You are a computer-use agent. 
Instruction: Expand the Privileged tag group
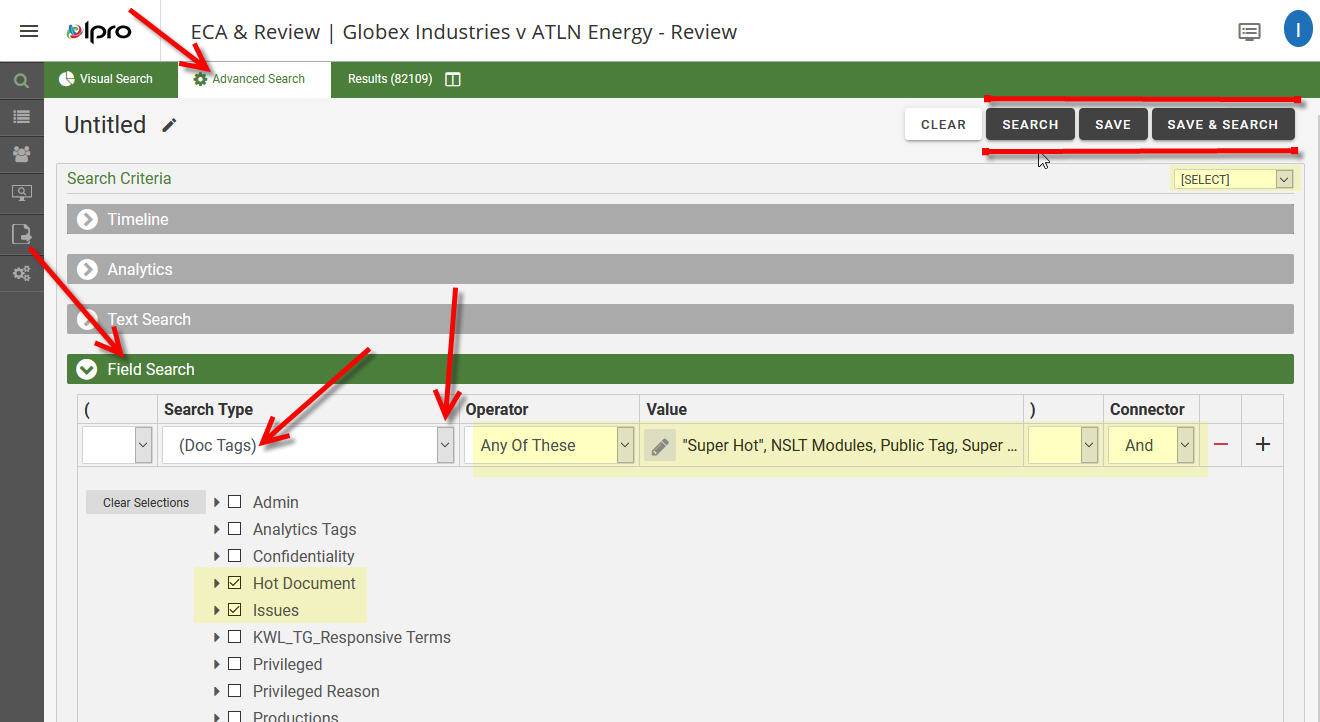[x=217, y=664]
